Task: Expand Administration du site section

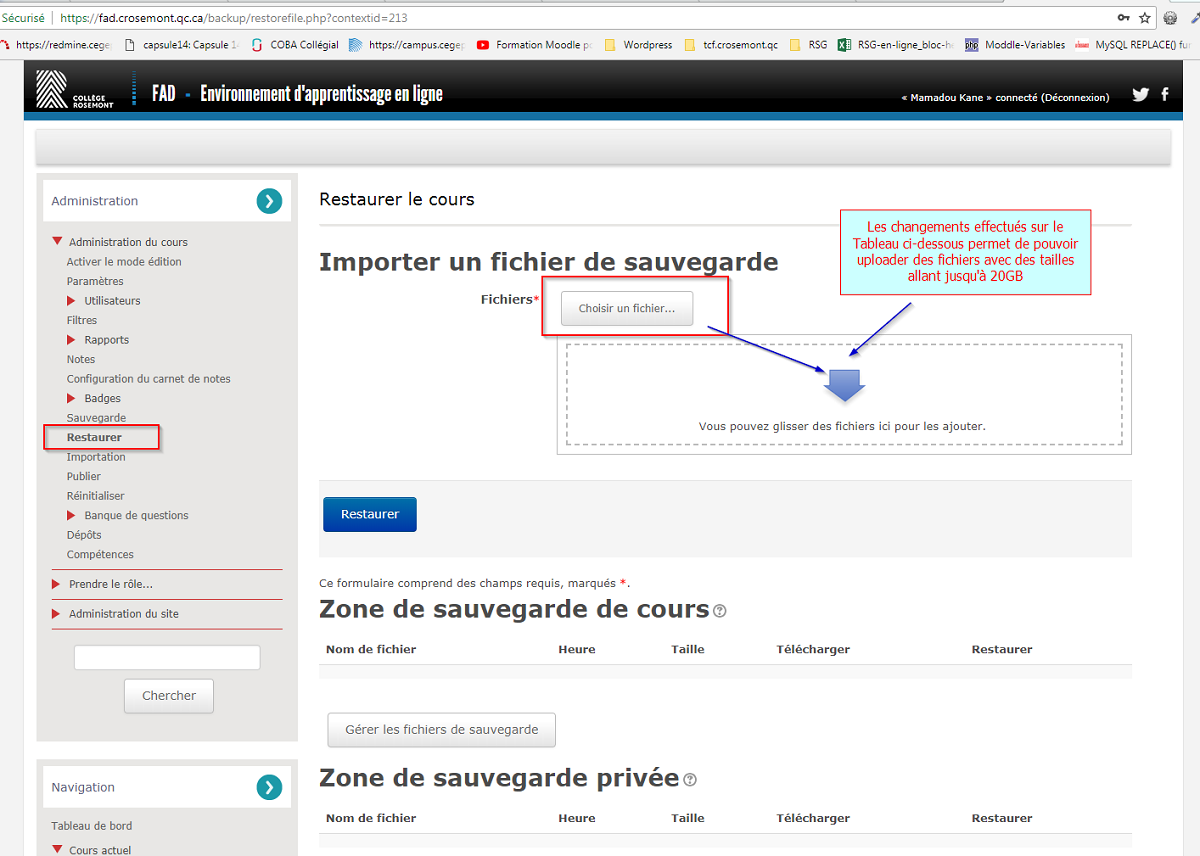Action: tap(56, 614)
